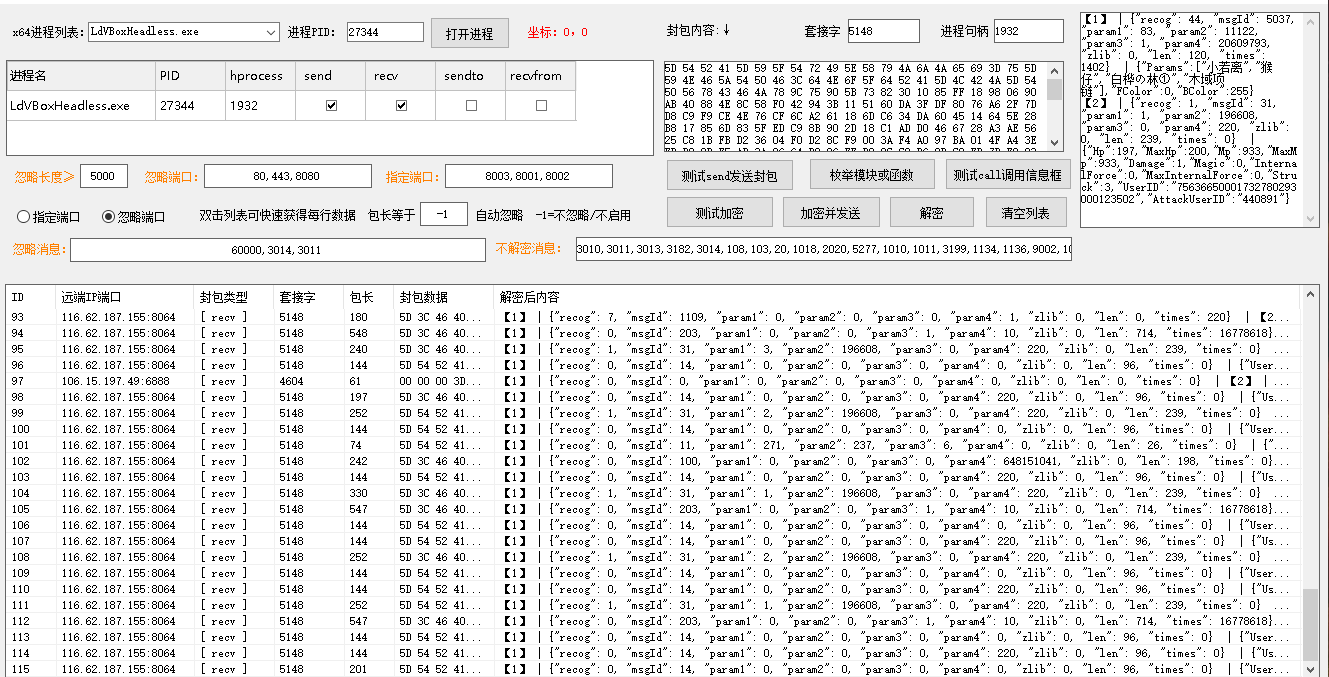This screenshot has width=1329, height=677.
Task: Enable the recvfrom checkbox for LdVBoxHeadless.exe
Action: [541, 105]
